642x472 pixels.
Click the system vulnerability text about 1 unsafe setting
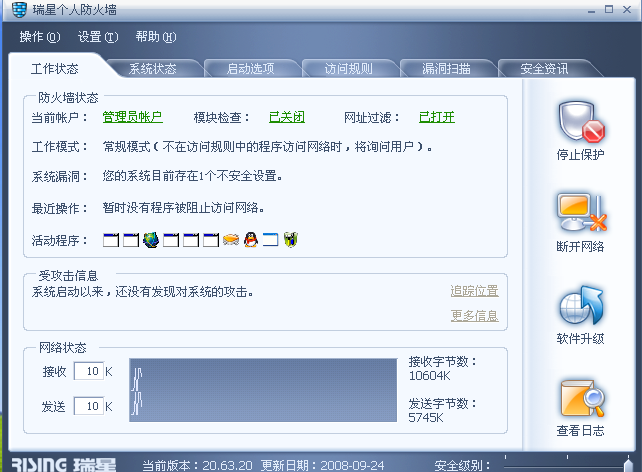click(192, 176)
